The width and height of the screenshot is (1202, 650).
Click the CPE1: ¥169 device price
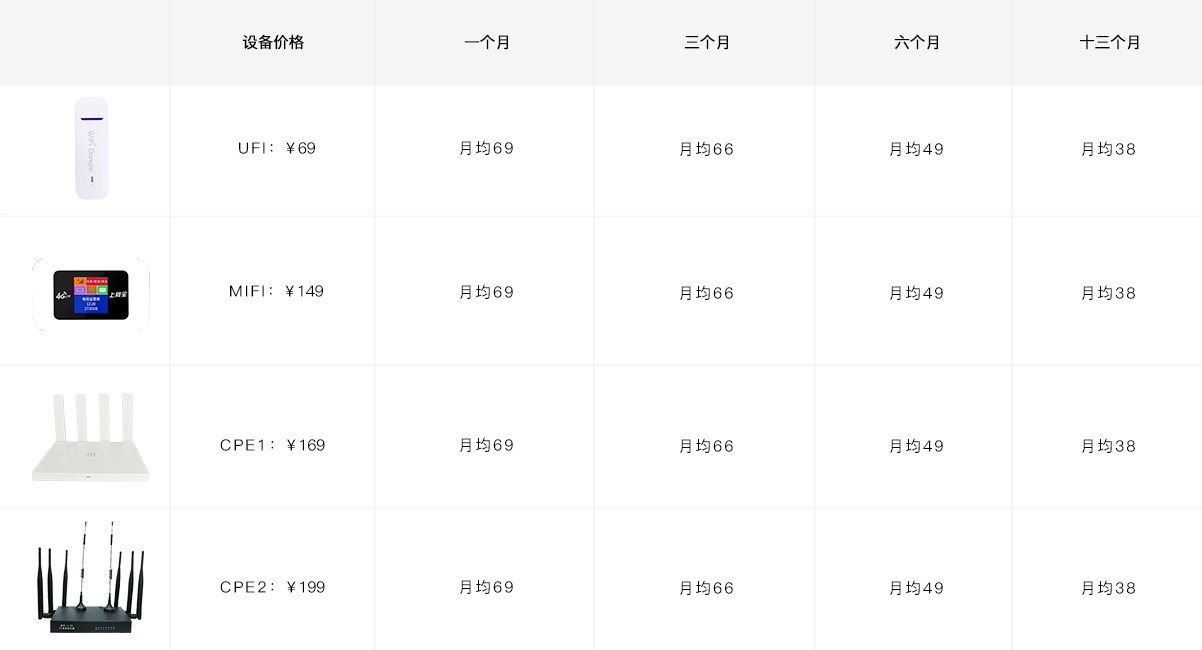click(273, 445)
